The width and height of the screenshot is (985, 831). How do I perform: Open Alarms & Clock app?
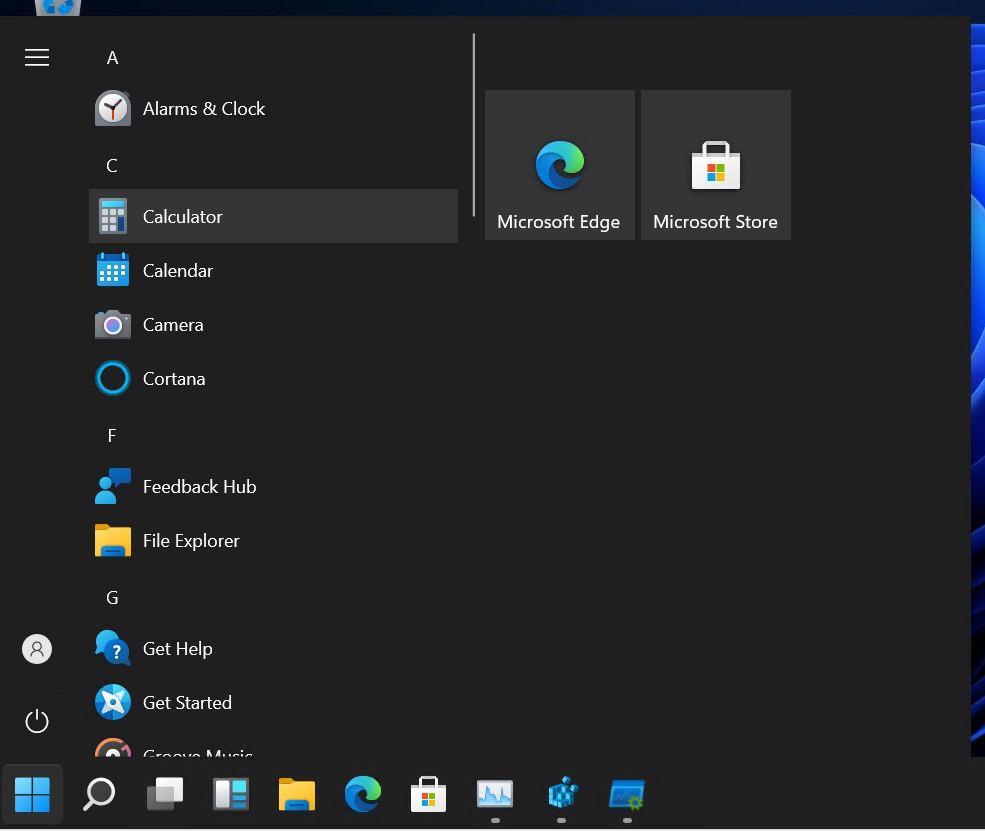coord(273,109)
